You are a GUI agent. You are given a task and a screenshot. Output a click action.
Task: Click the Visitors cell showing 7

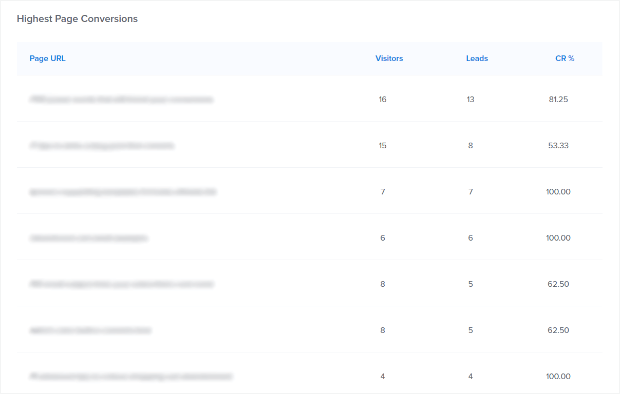click(x=383, y=192)
